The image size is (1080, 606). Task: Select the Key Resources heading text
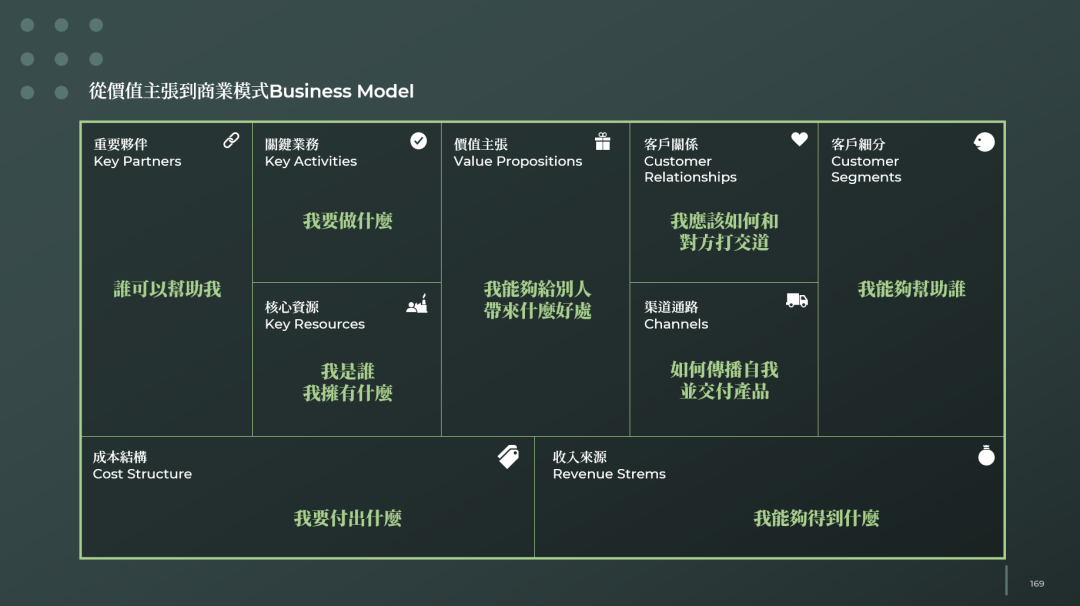315,315
